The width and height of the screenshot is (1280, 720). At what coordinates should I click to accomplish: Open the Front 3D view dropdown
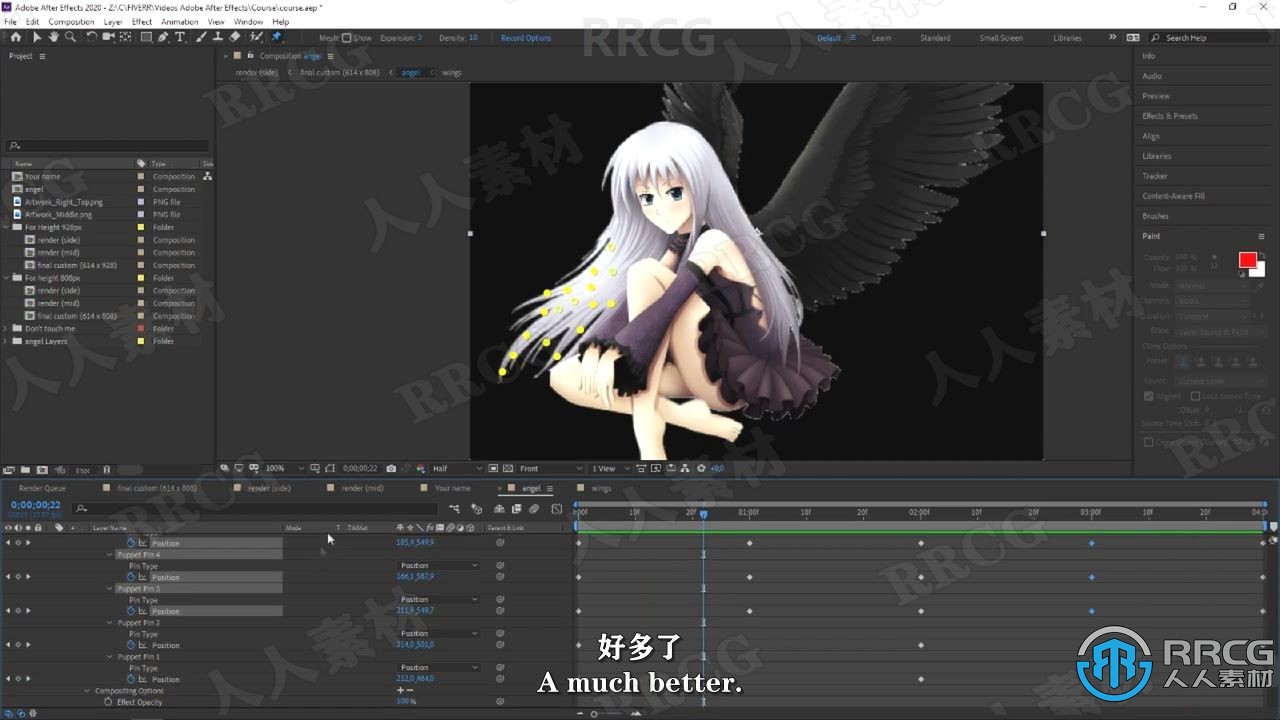[x=551, y=468]
